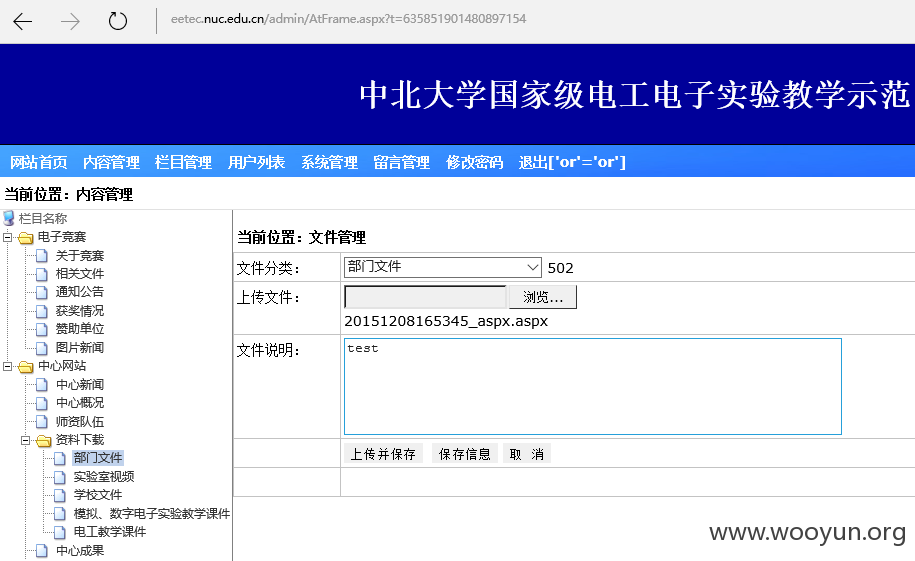
Task: Click the page icon beside 实验室视频
Action: (x=60, y=477)
